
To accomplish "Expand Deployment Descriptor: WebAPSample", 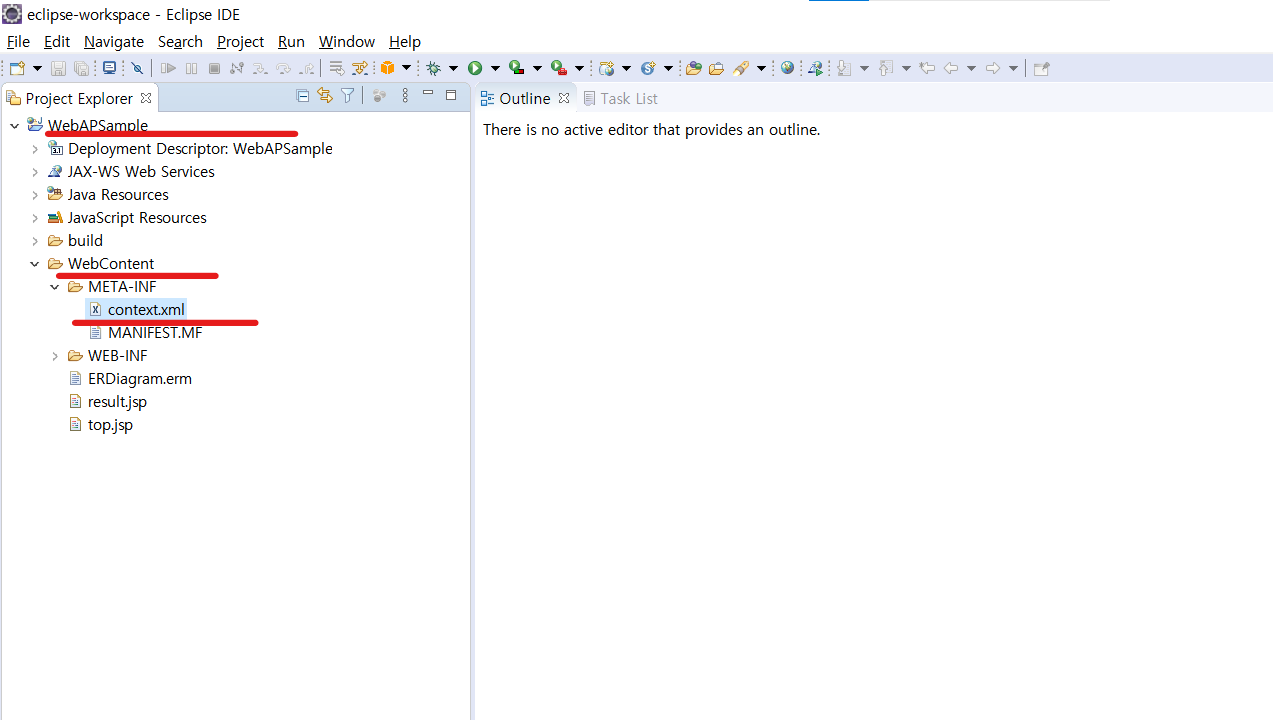I will click(x=35, y=148).
